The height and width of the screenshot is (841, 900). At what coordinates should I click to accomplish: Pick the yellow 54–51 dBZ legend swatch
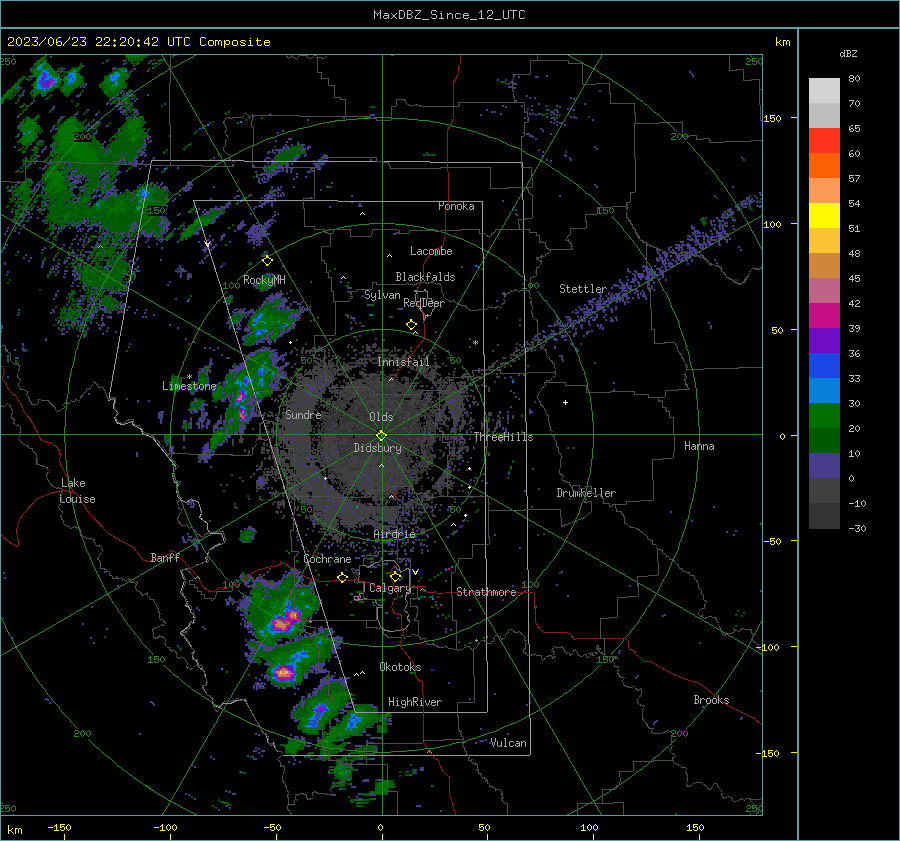point(824,216)
